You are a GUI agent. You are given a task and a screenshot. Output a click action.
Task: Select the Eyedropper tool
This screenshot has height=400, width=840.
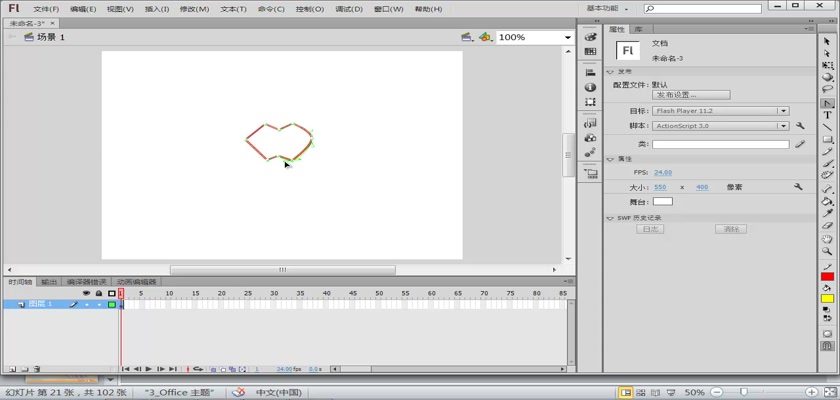[827, 213]
